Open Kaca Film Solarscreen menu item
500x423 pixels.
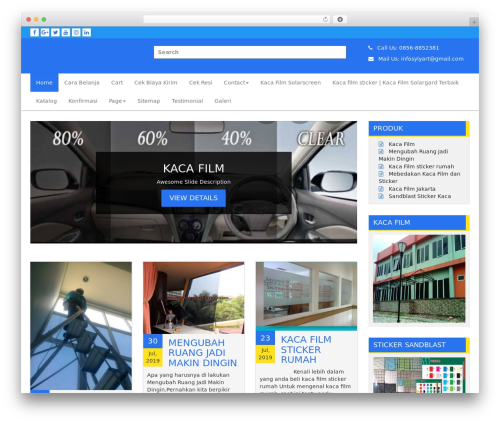[x=291, y=83]
